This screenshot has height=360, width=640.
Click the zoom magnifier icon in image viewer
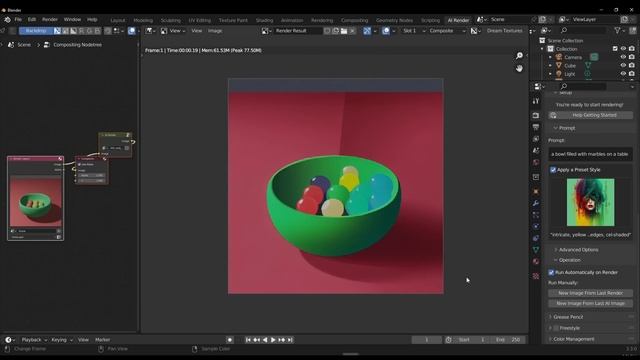click(519, 56)
